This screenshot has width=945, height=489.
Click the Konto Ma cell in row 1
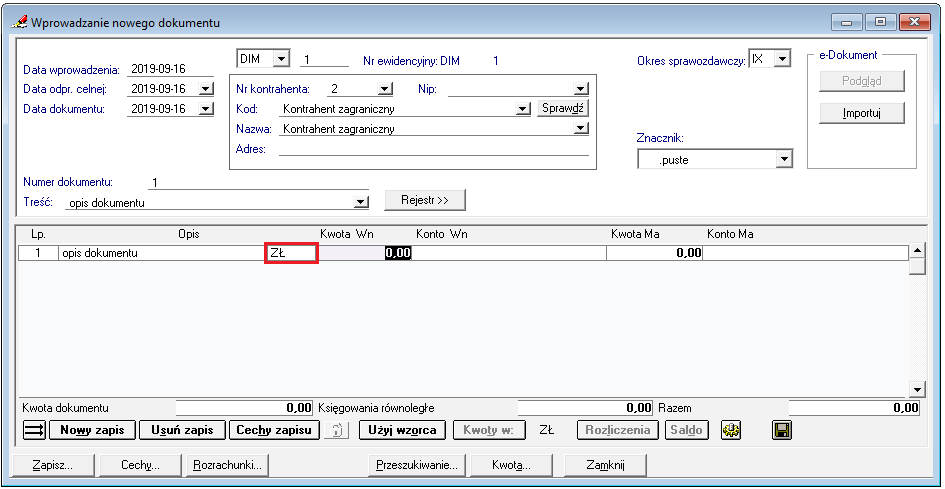tap(805, 253)
